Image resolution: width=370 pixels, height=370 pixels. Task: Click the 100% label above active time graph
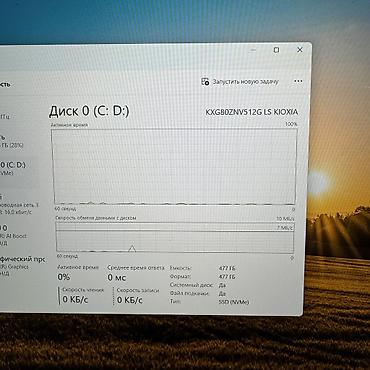pyautogui.click(x=291, y=124)
